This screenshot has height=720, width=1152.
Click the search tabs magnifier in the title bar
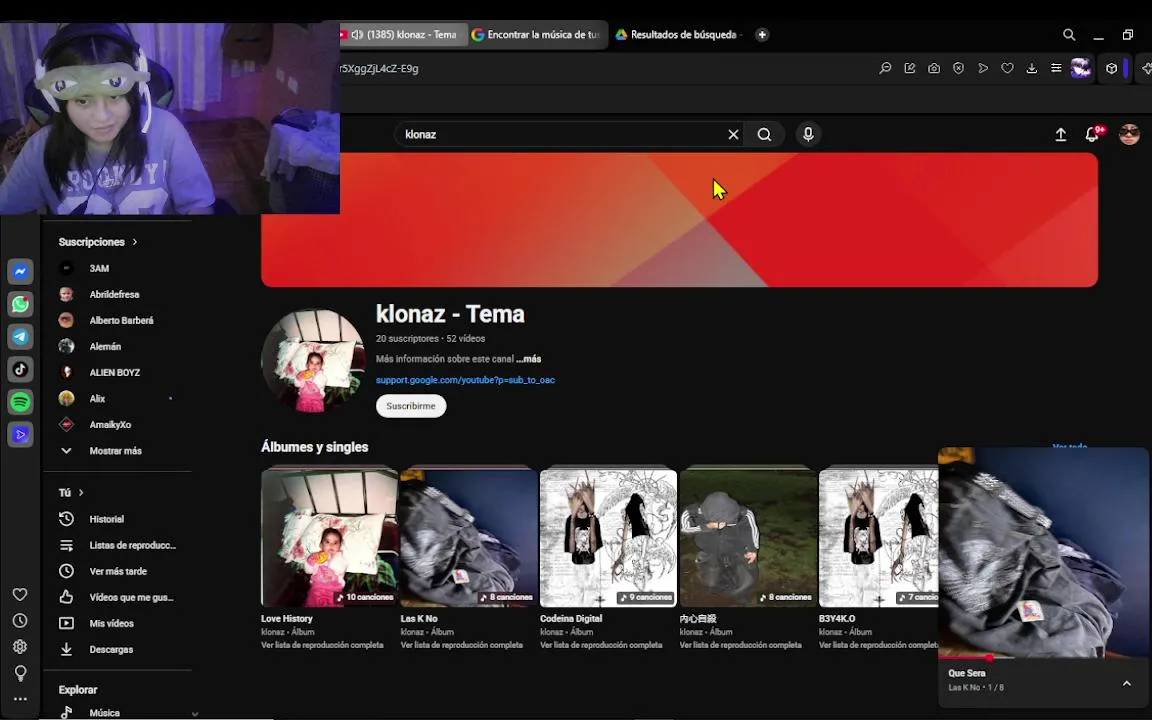(1069, 35)
